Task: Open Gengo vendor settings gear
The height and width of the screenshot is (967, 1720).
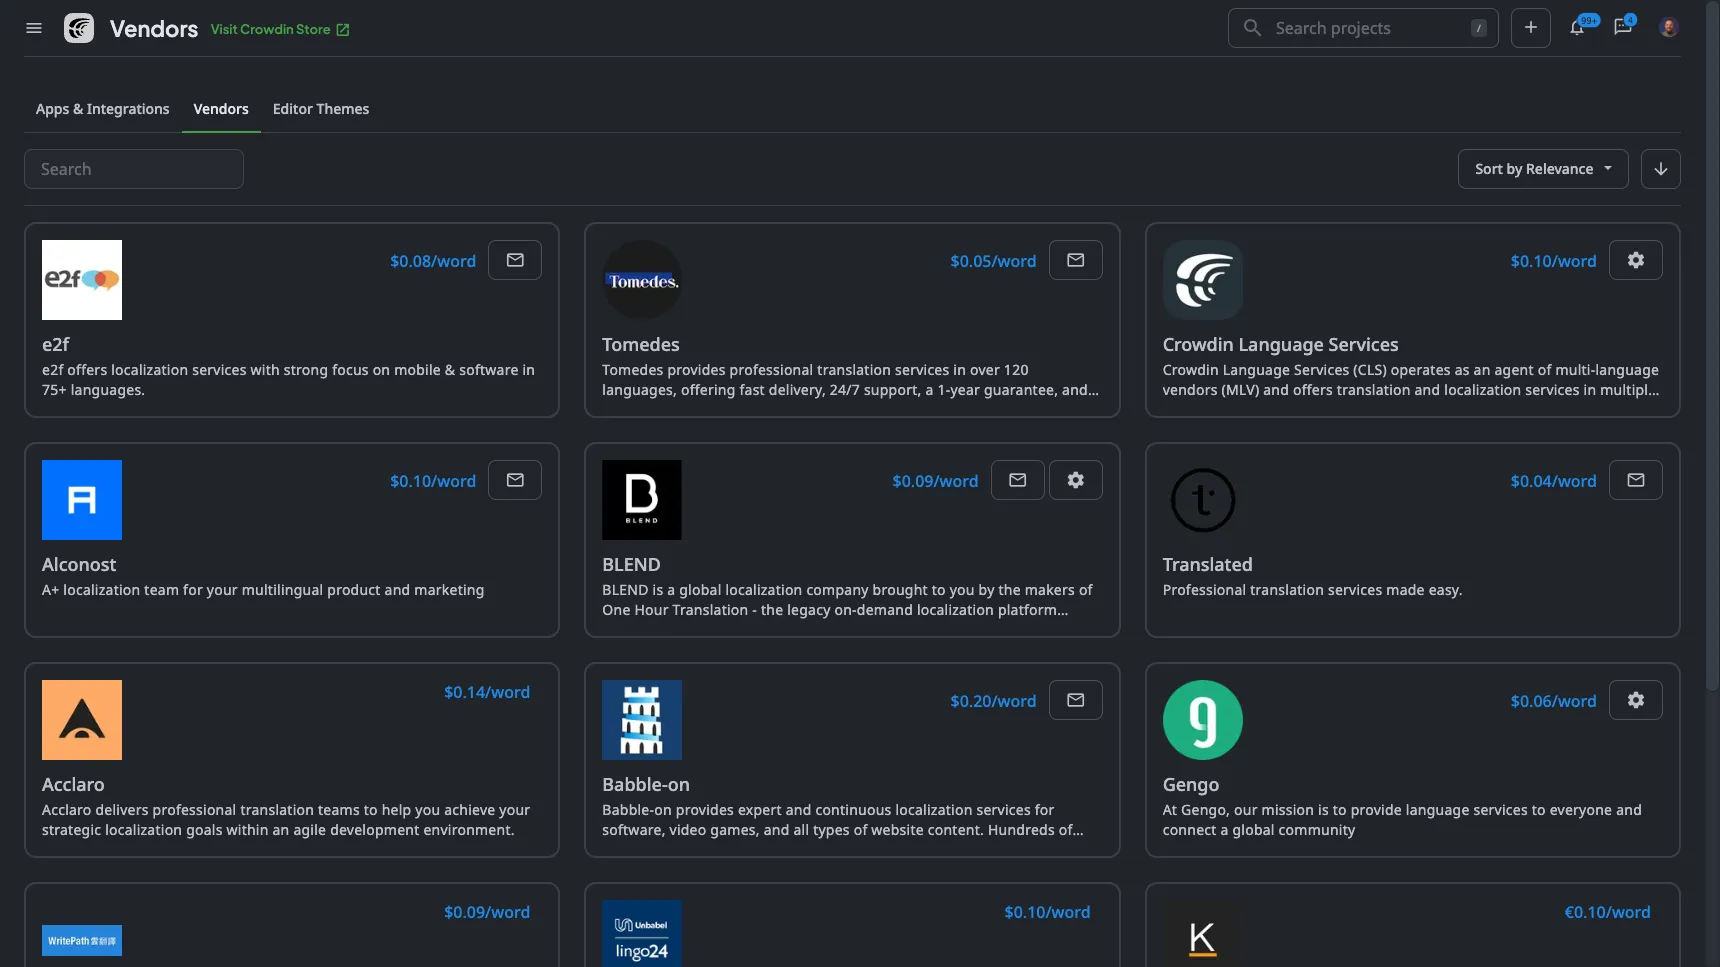Action: click(1635, 700)
